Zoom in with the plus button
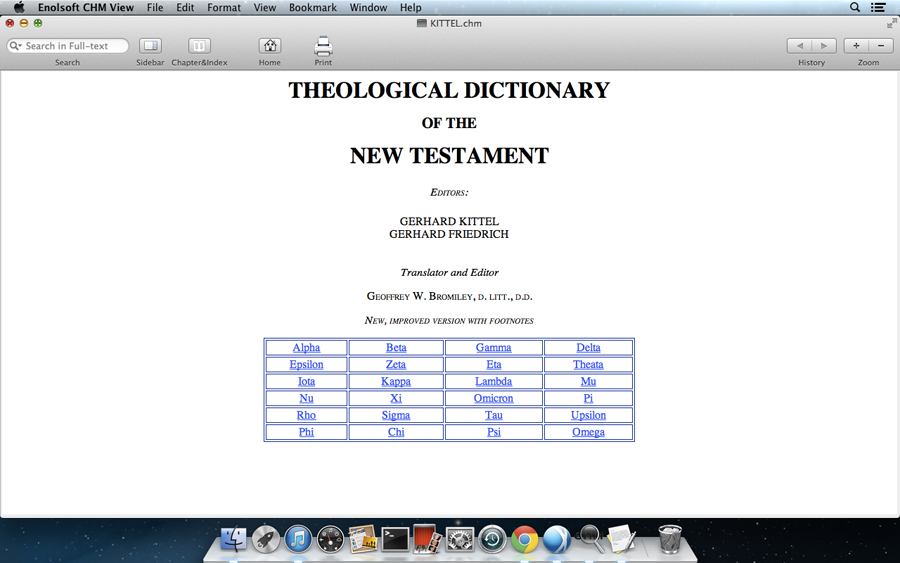 [x=856, y=46]
